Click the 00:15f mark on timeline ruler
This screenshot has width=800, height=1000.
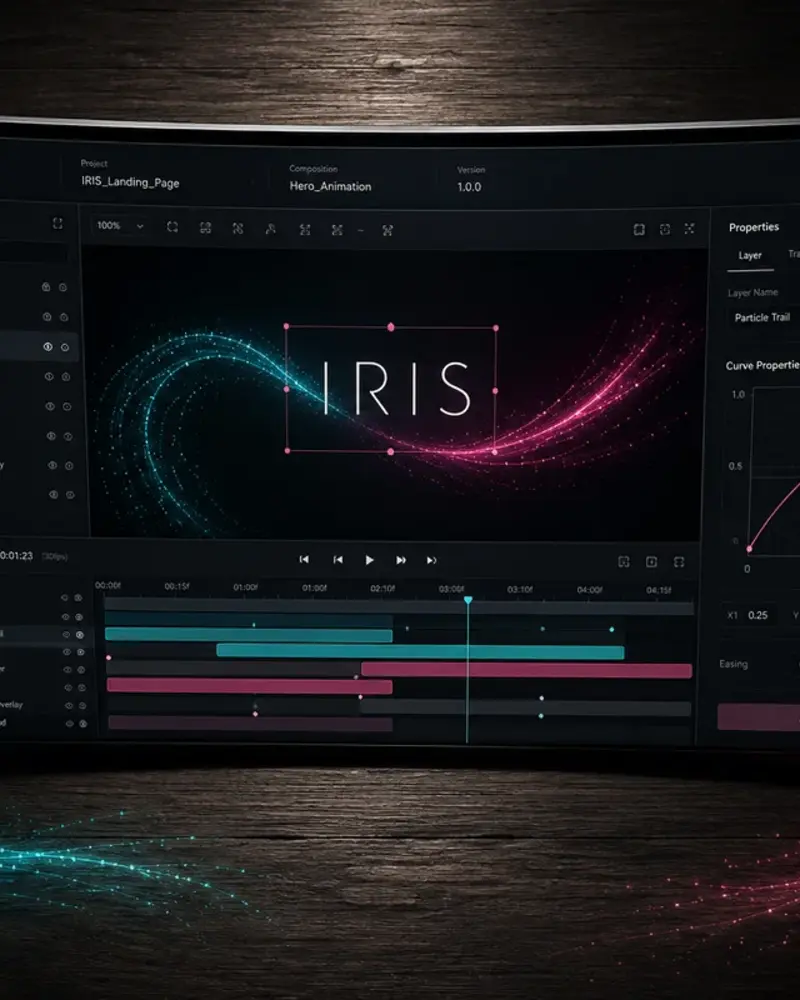pos(177,586)
